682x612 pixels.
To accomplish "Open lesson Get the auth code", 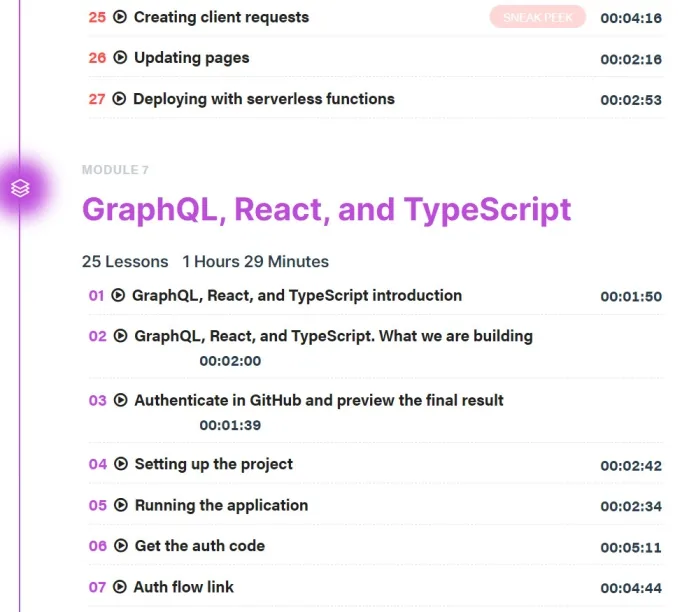I will coord(200,545).
